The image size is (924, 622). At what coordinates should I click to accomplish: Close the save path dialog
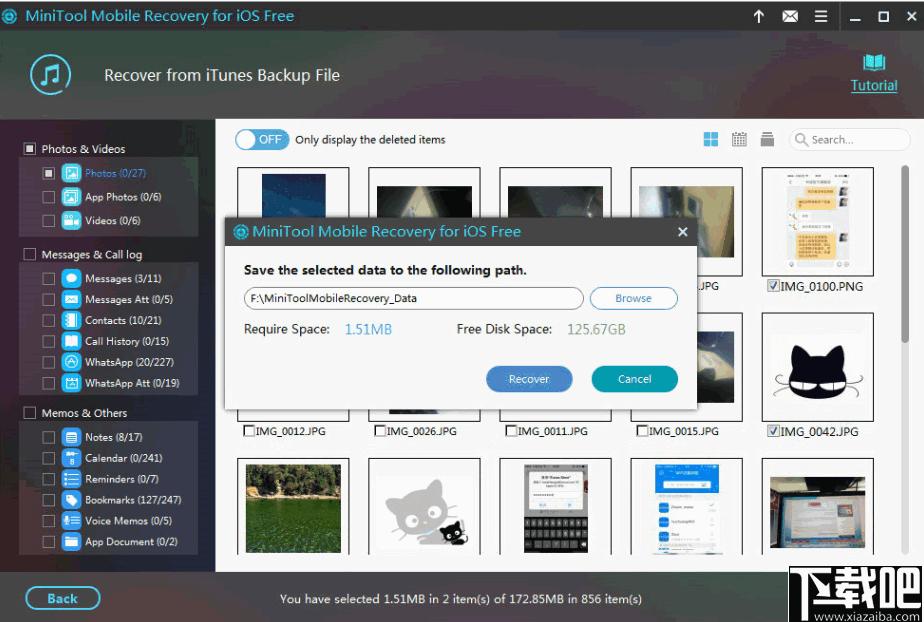tap(682, 232)
